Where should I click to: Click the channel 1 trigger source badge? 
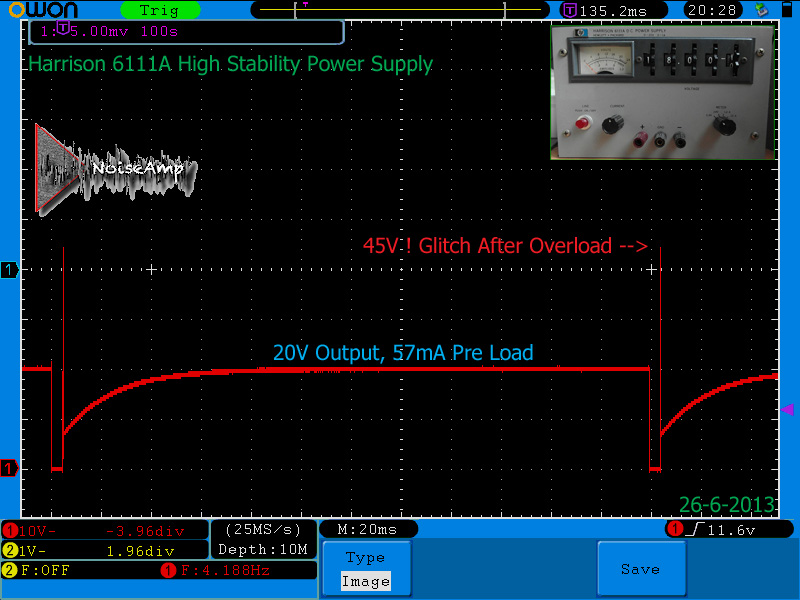tap(675, 530)
